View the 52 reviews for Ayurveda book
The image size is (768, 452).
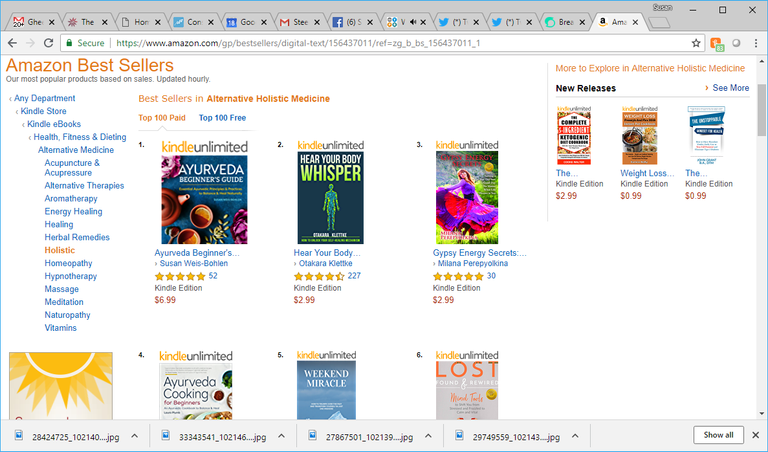213,276
